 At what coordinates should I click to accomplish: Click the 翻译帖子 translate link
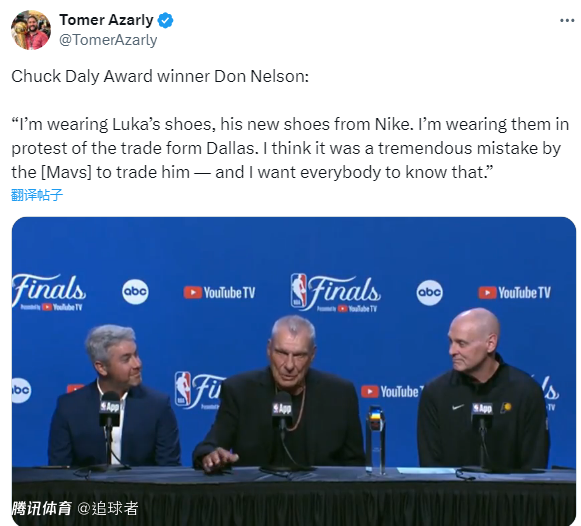coord(37,194)
